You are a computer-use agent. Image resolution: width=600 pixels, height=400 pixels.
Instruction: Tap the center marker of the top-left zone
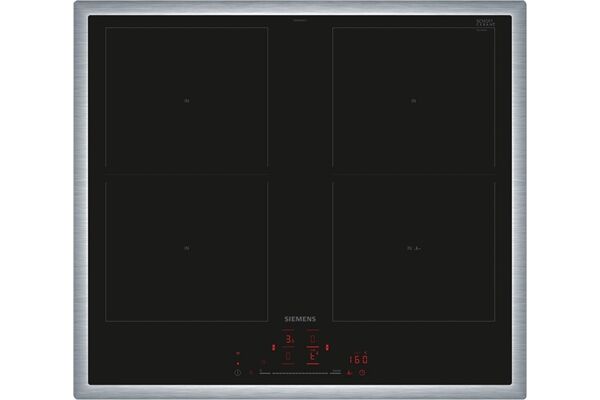point(186,99)
